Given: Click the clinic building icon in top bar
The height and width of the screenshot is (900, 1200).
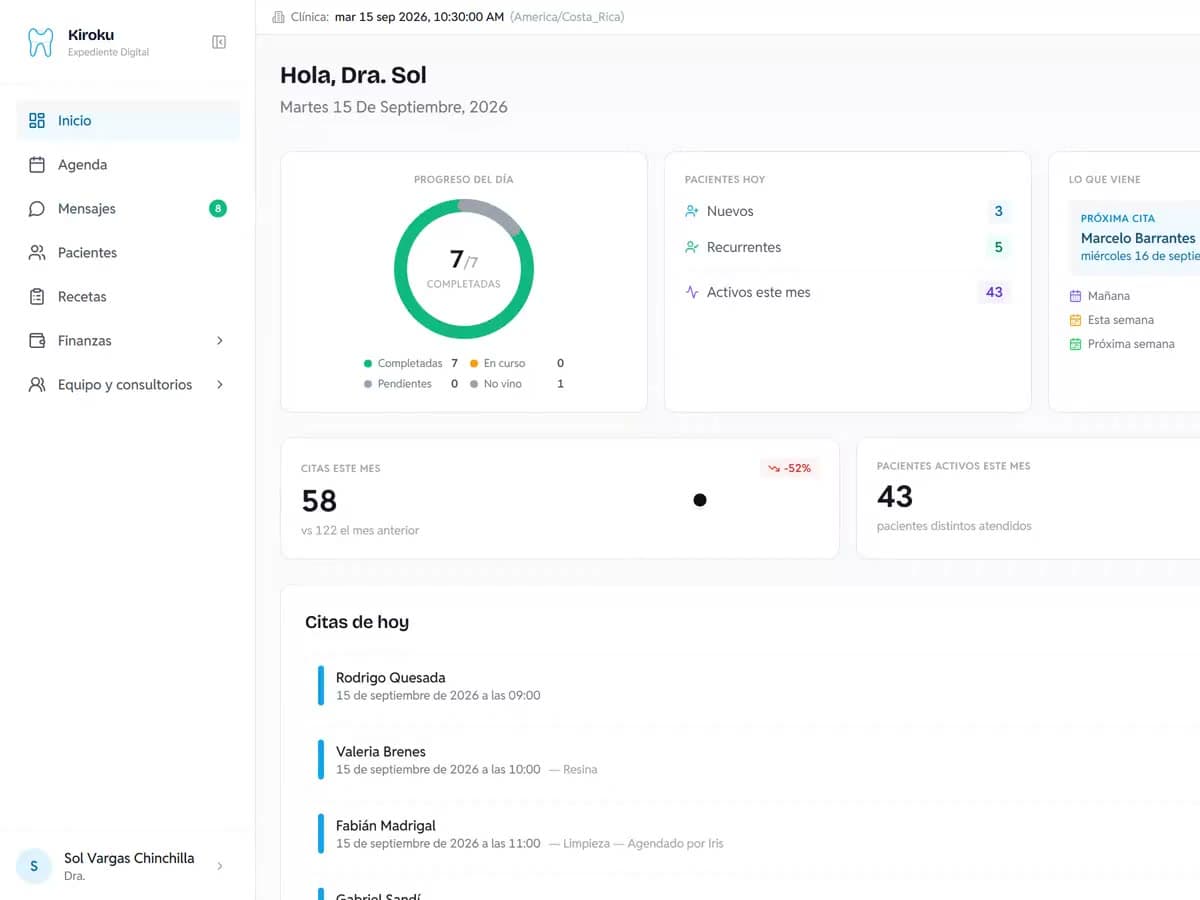Looking at the screenshot, I should click(278, 17).
